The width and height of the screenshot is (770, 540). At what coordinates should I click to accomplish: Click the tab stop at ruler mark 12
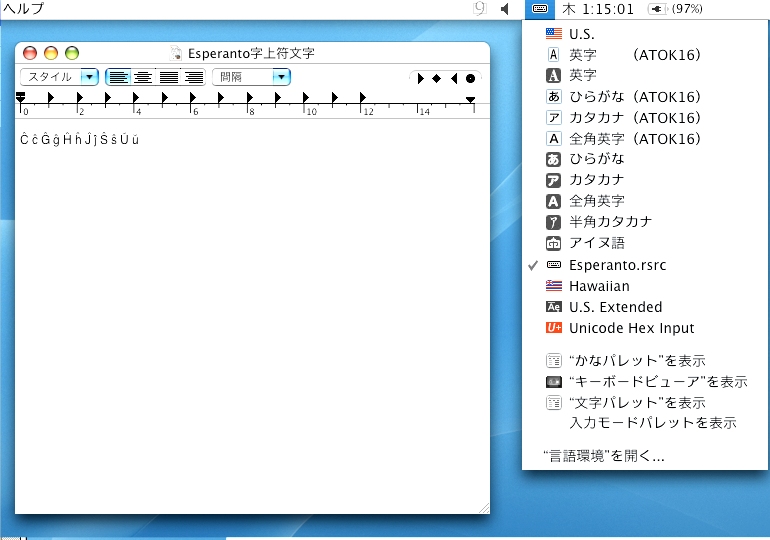pos(363,97)
